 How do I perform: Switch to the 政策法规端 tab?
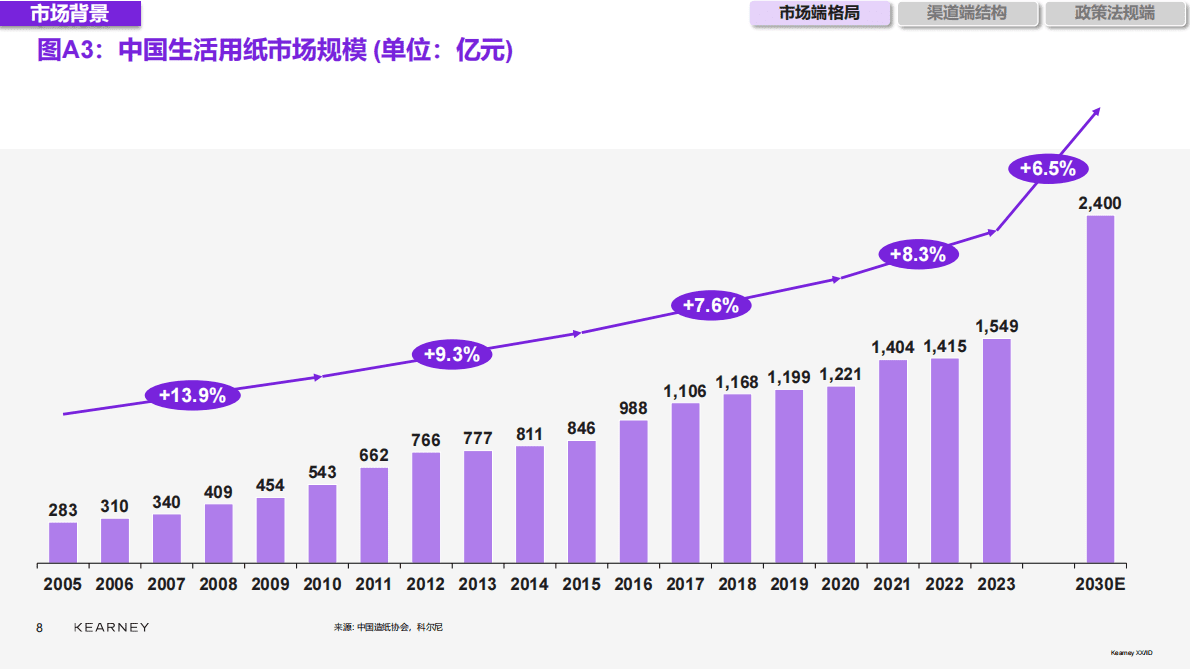1115,14
